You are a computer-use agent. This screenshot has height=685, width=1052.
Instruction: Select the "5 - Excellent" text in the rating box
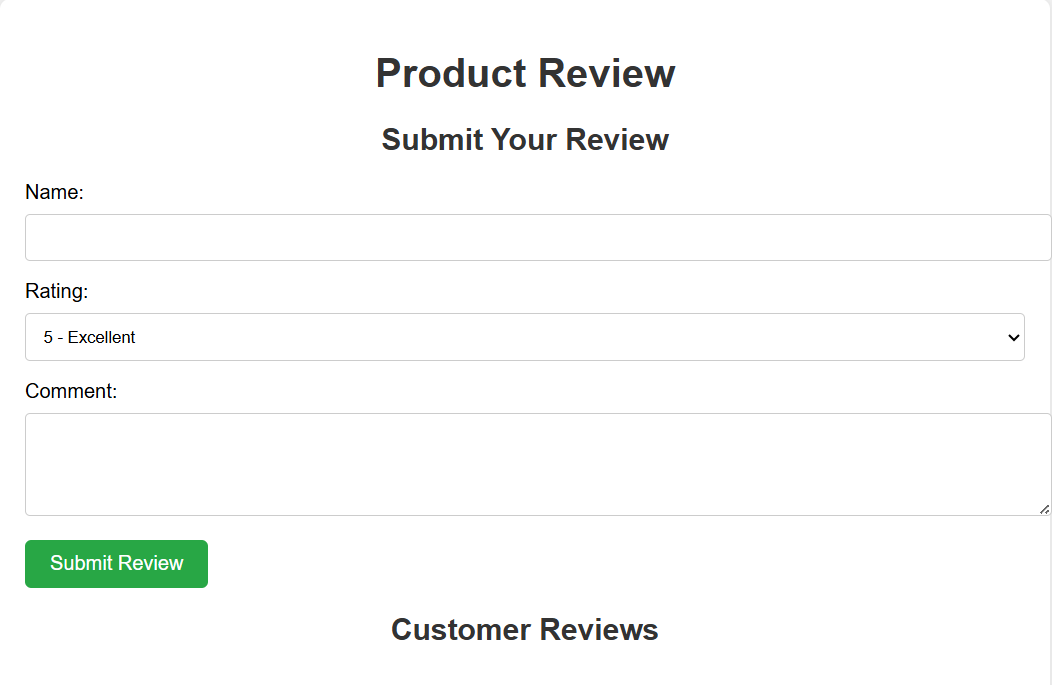pos(89,337)
